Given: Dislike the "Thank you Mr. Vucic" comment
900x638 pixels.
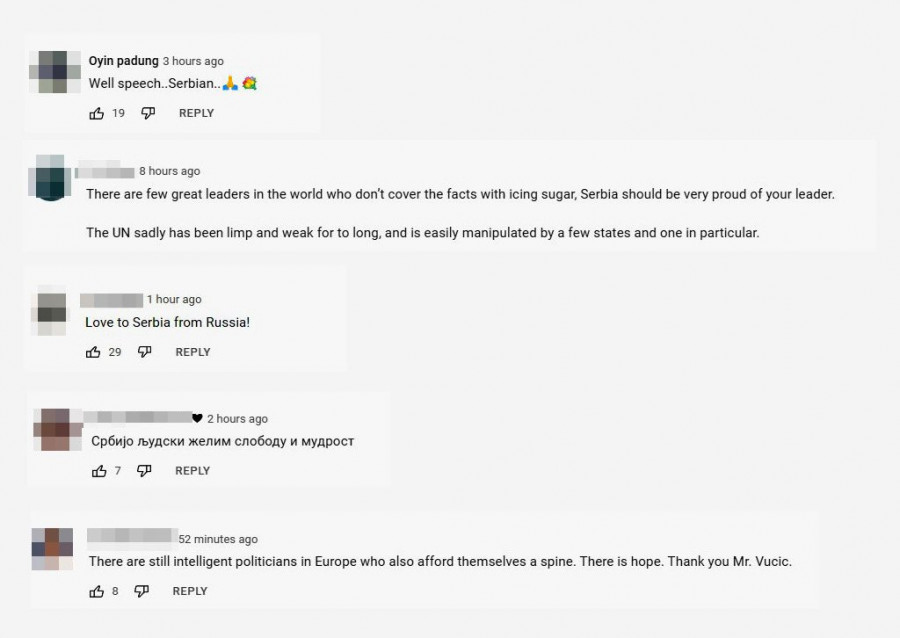Looking at the screenshot, I should point(142,591).
